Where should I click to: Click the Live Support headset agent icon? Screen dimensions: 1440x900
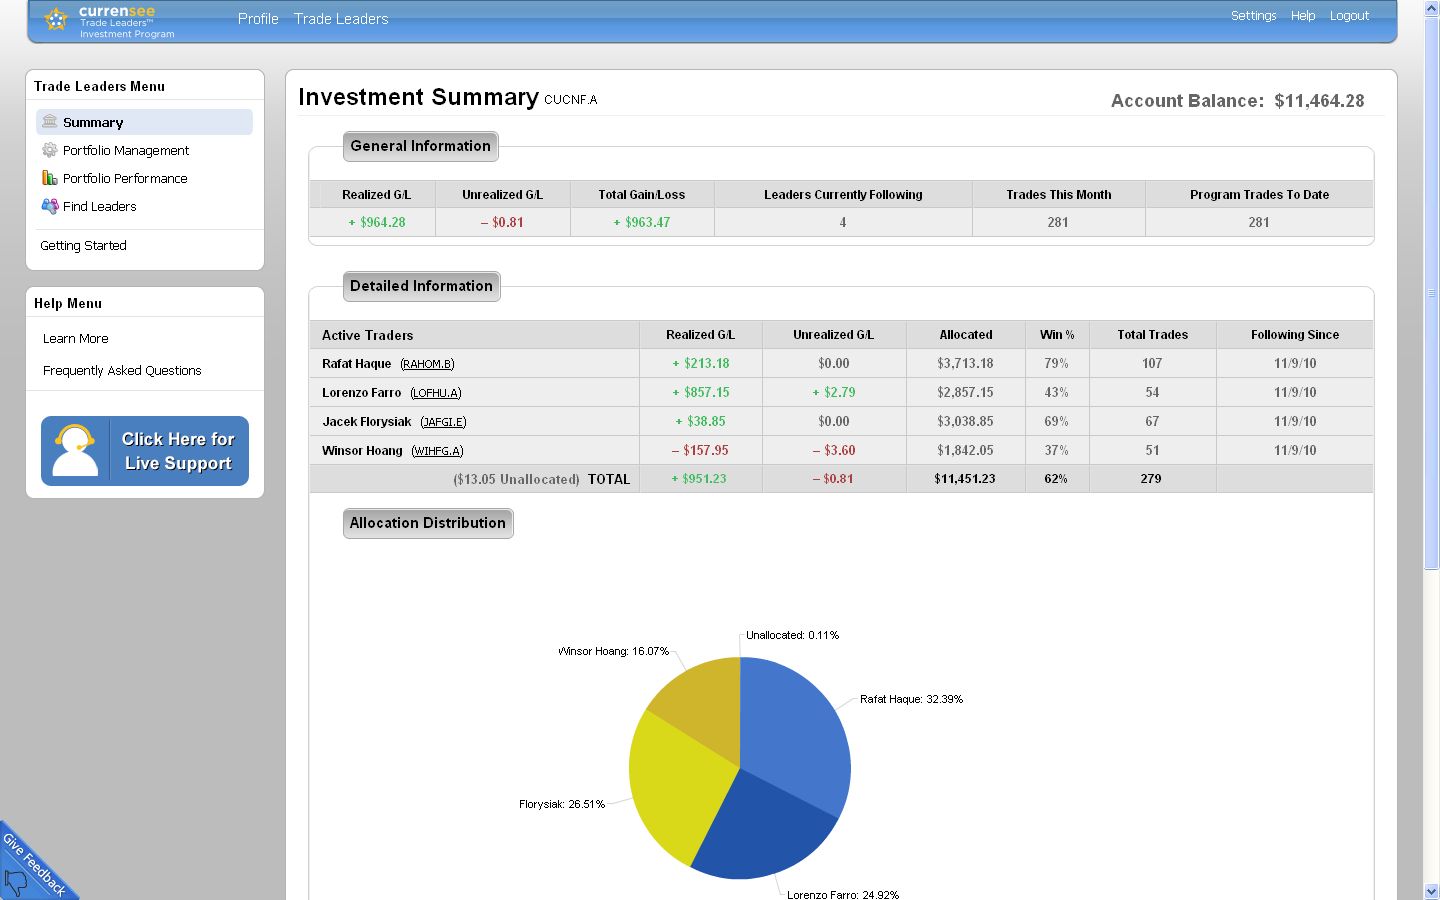tap(75, 451)
